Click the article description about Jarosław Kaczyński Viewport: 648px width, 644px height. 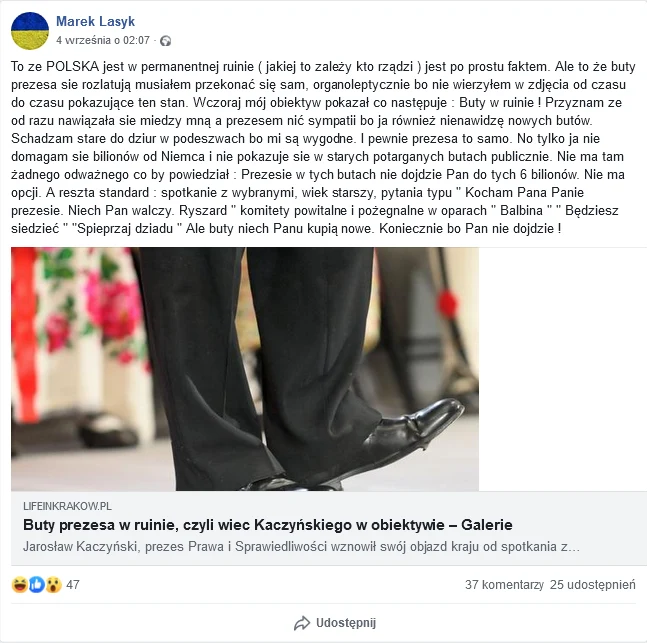tap(301, 547)
